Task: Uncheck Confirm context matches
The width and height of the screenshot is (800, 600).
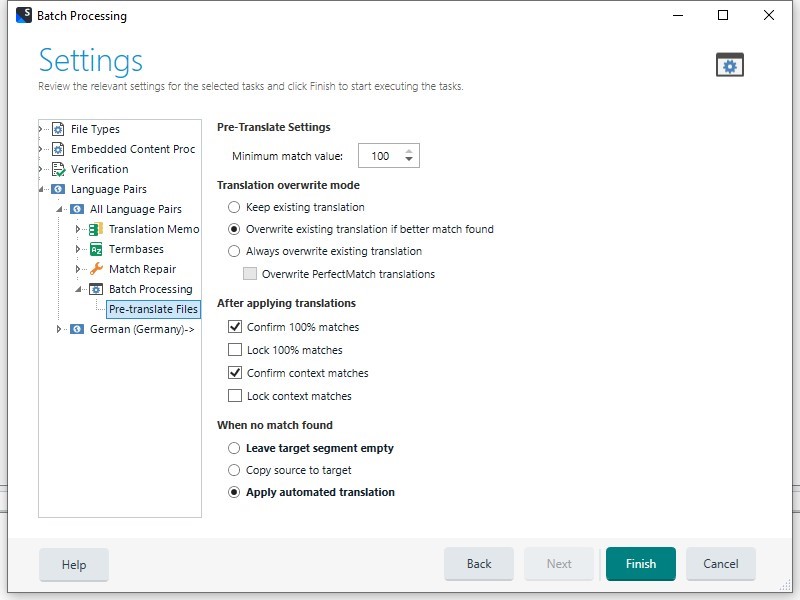Action: 235,372
